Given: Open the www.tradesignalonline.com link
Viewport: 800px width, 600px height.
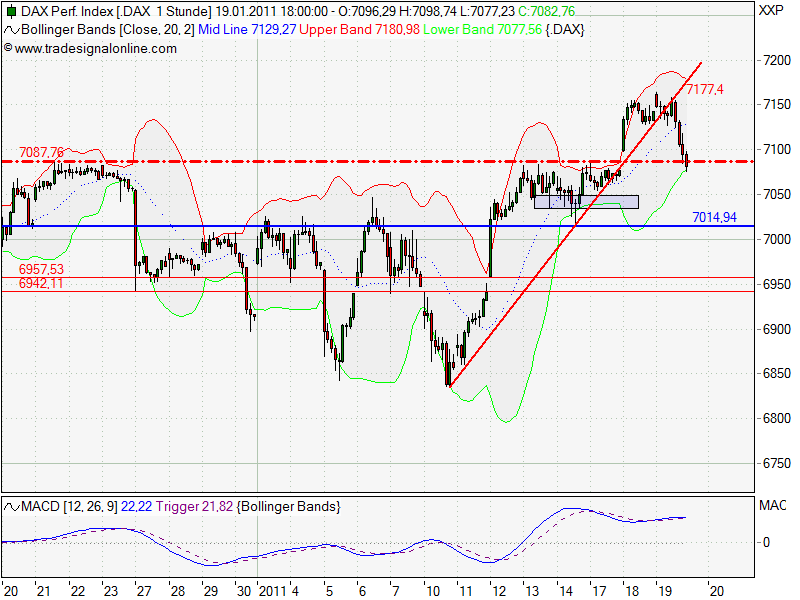Looking at the screenshot, I should point(95,46).
